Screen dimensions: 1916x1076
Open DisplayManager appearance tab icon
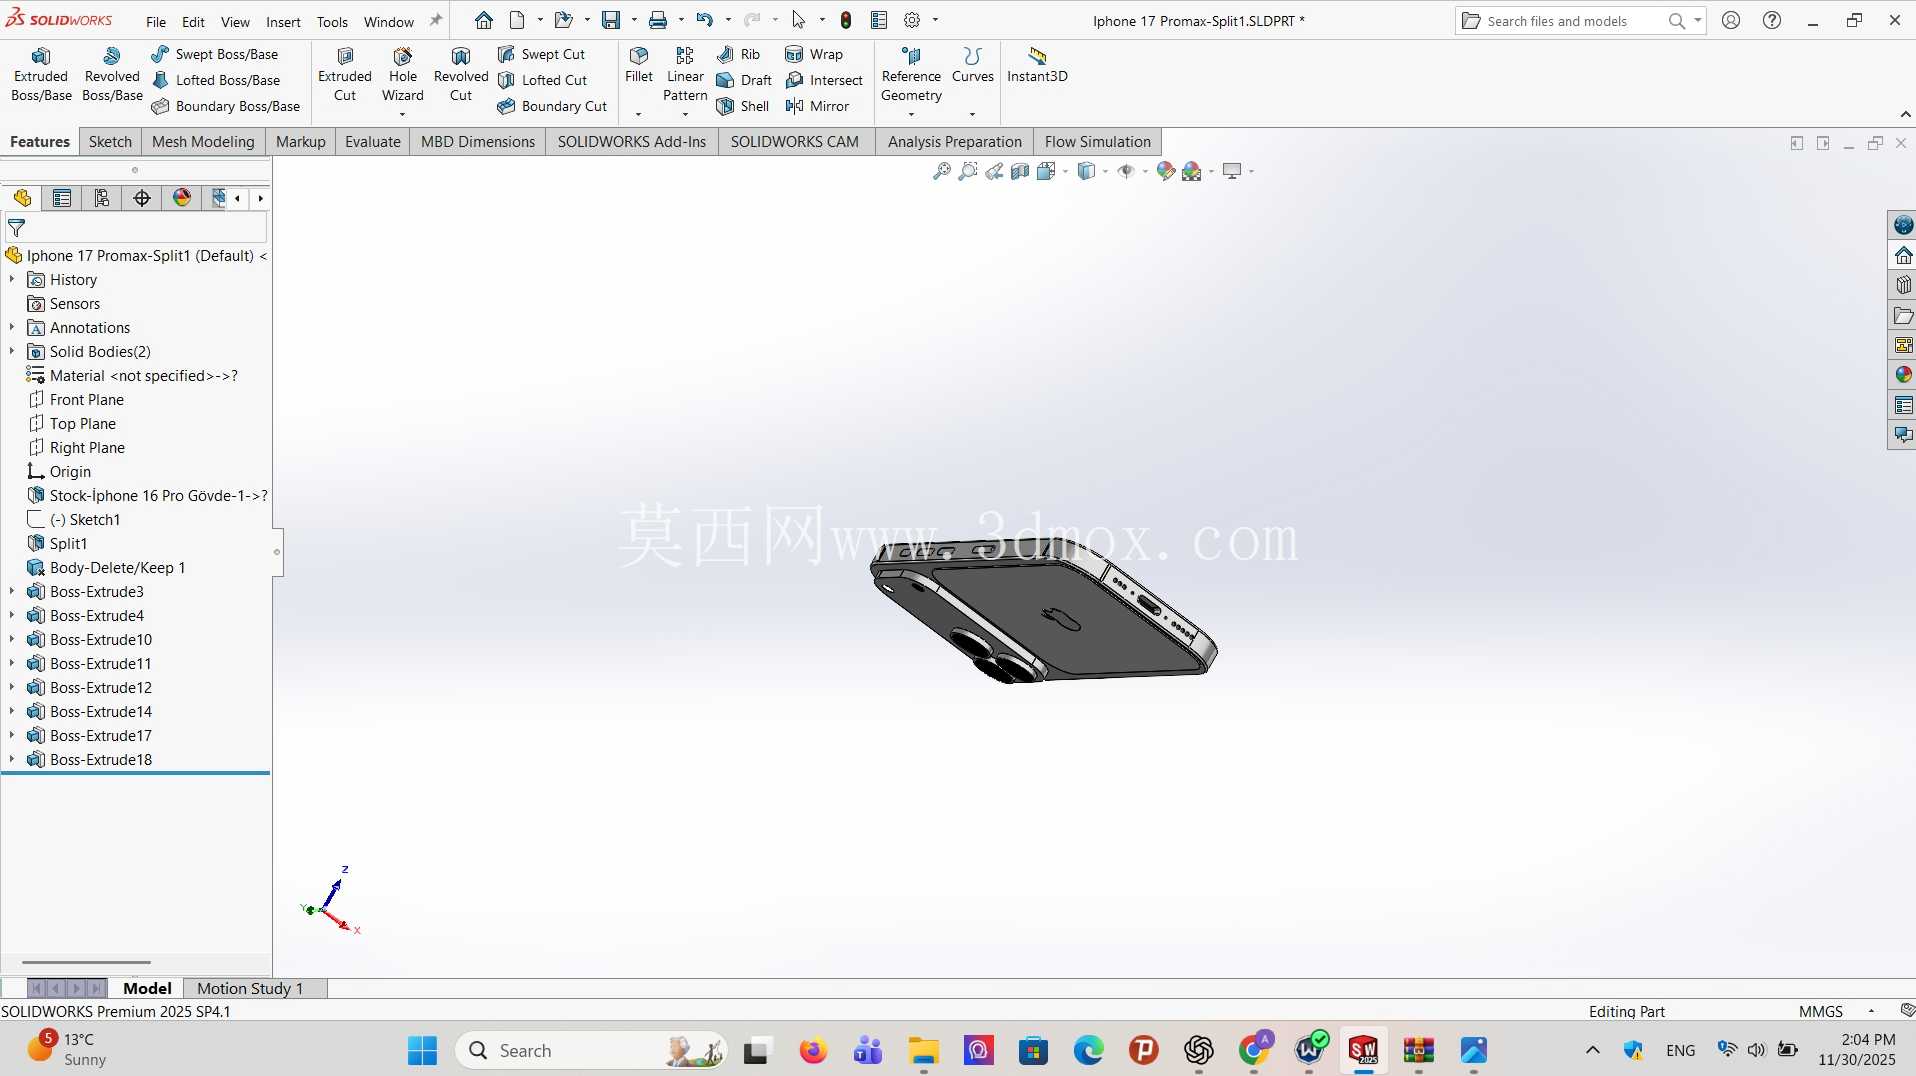[x=182, y=198]
